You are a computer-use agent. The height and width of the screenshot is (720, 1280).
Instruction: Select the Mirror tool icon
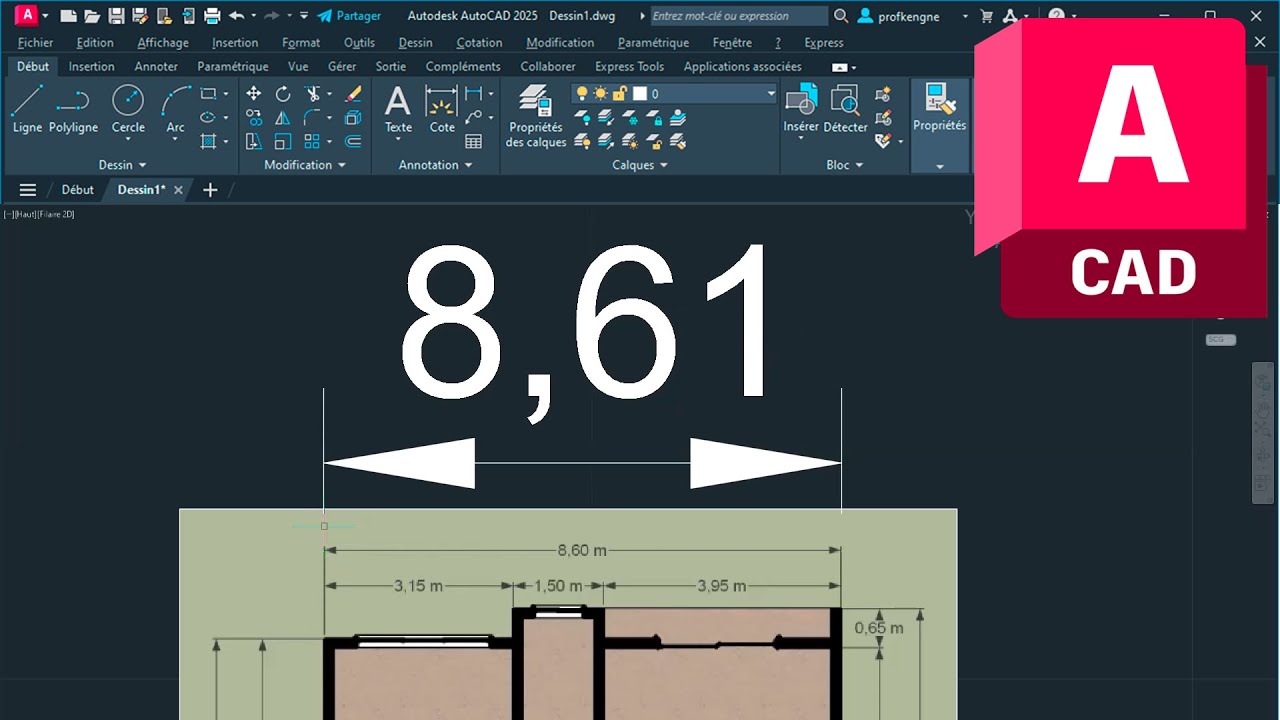283,118
